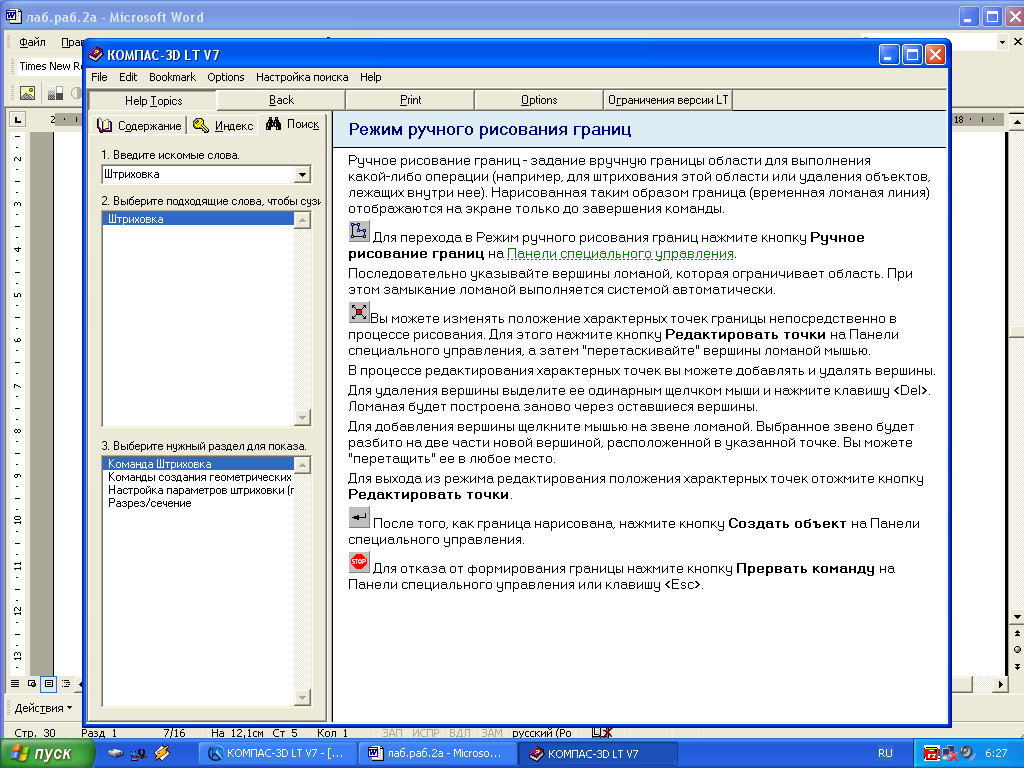Open Word's Файл menu
Image resolution: width=1024 pixels, height=768 pixels.
(x=32, y=42)
